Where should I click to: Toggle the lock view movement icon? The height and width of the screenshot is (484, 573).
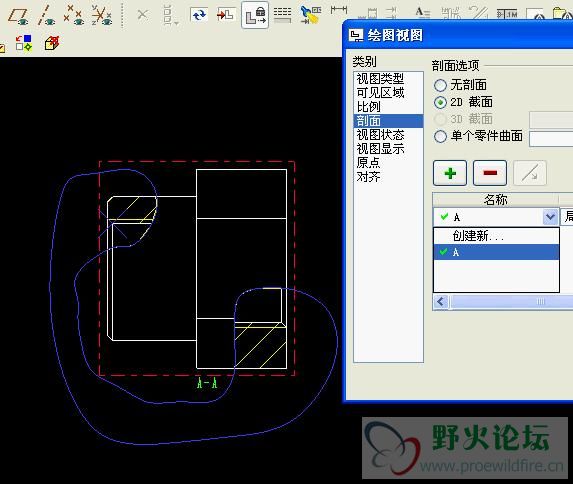click(x=255, y=15)
